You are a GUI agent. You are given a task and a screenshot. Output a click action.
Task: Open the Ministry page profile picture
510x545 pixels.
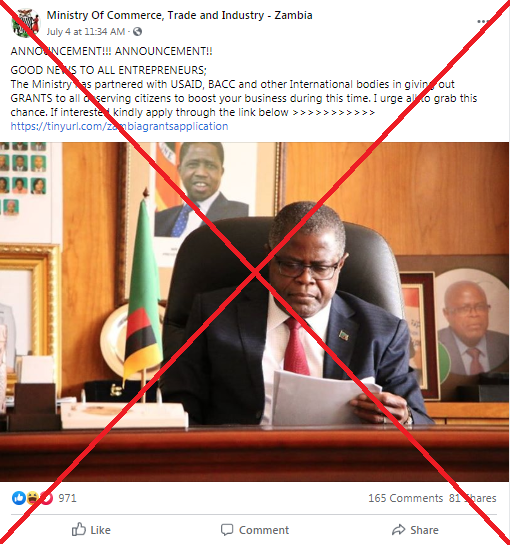point(26,23)
